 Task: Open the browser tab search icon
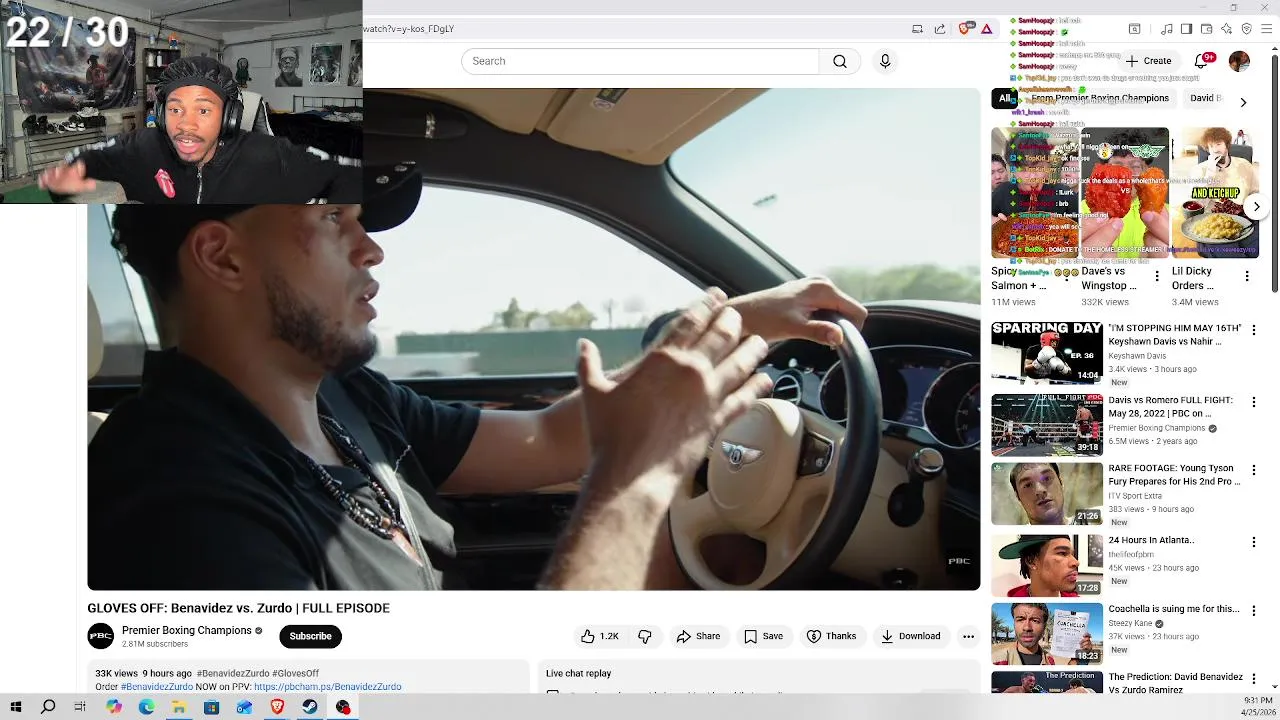(1135, 29)
